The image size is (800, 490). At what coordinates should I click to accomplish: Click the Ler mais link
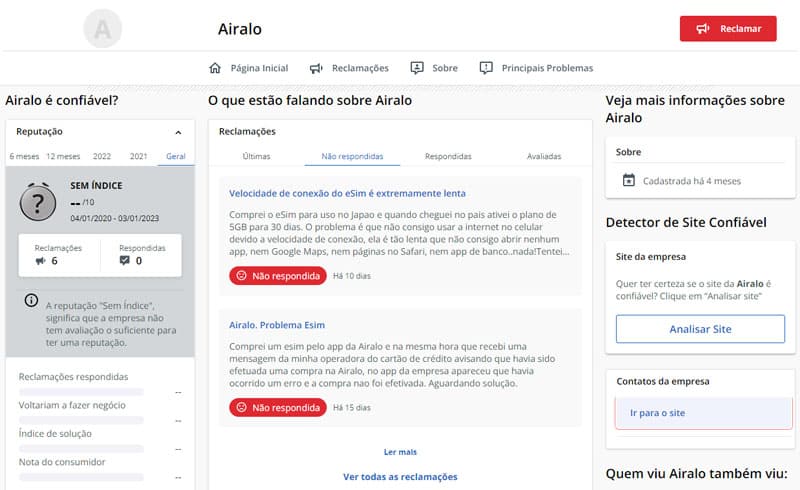click(x=400, y=452)
